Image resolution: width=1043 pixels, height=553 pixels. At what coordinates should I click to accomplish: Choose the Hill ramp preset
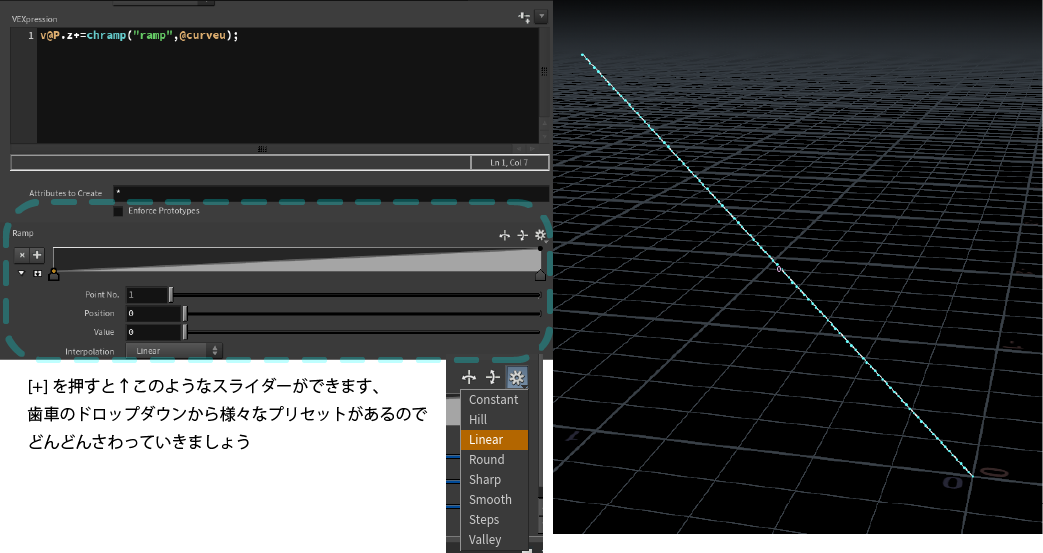[494, 420]
